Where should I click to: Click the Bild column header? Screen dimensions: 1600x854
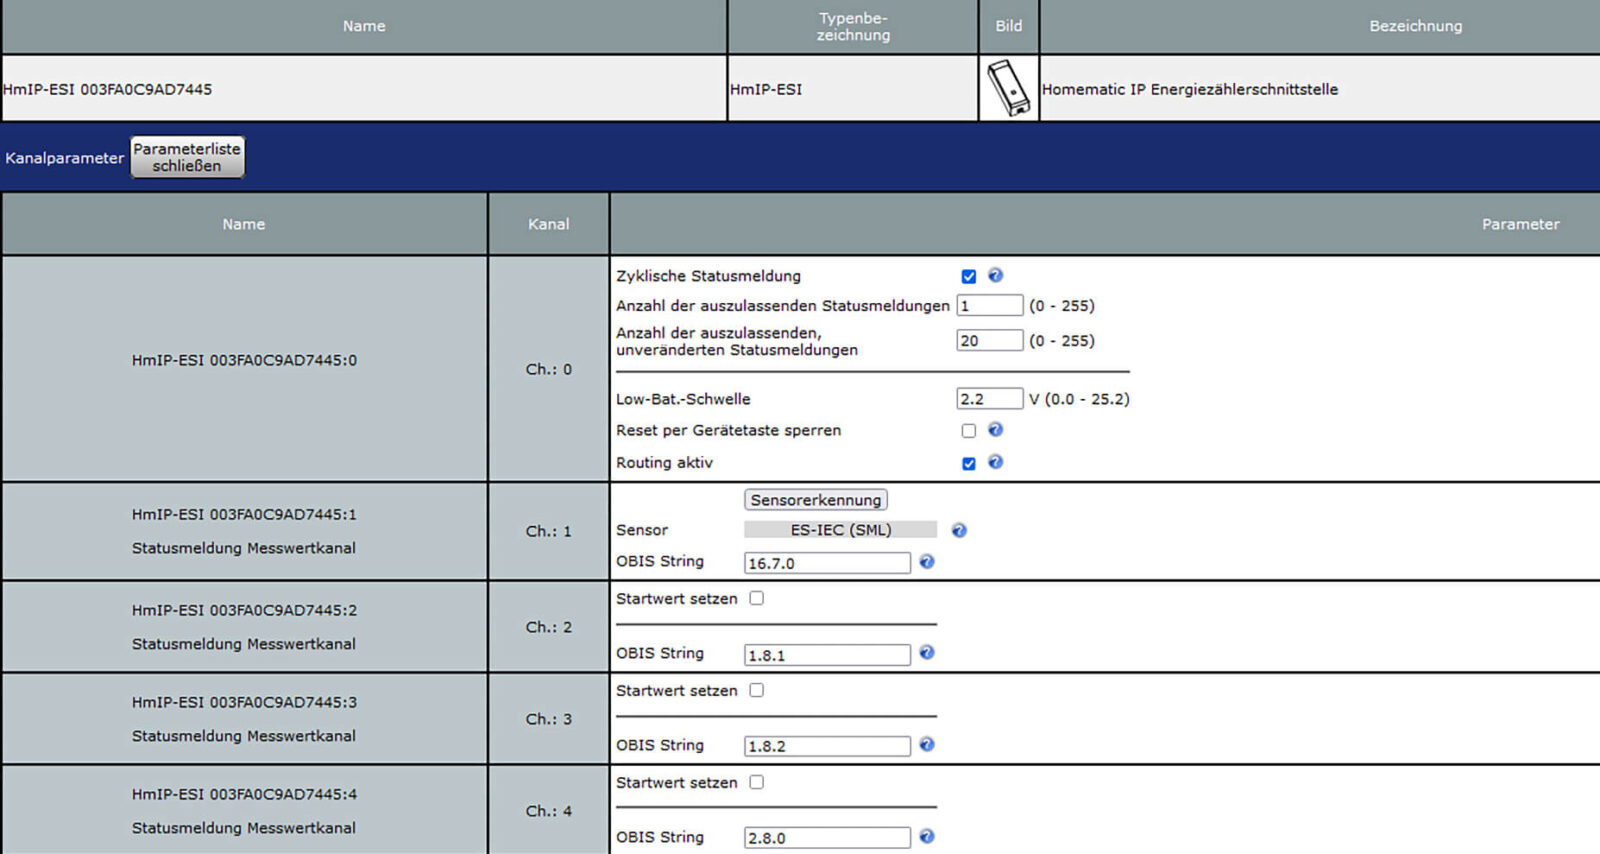pyautogui.click(x=1009, y=26)
